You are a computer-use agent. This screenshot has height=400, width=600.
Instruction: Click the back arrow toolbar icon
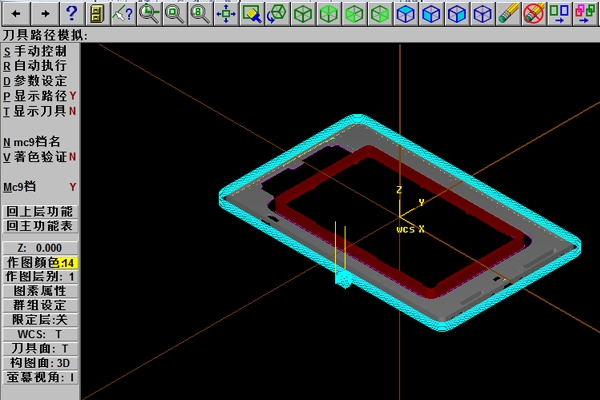[19, 13]
